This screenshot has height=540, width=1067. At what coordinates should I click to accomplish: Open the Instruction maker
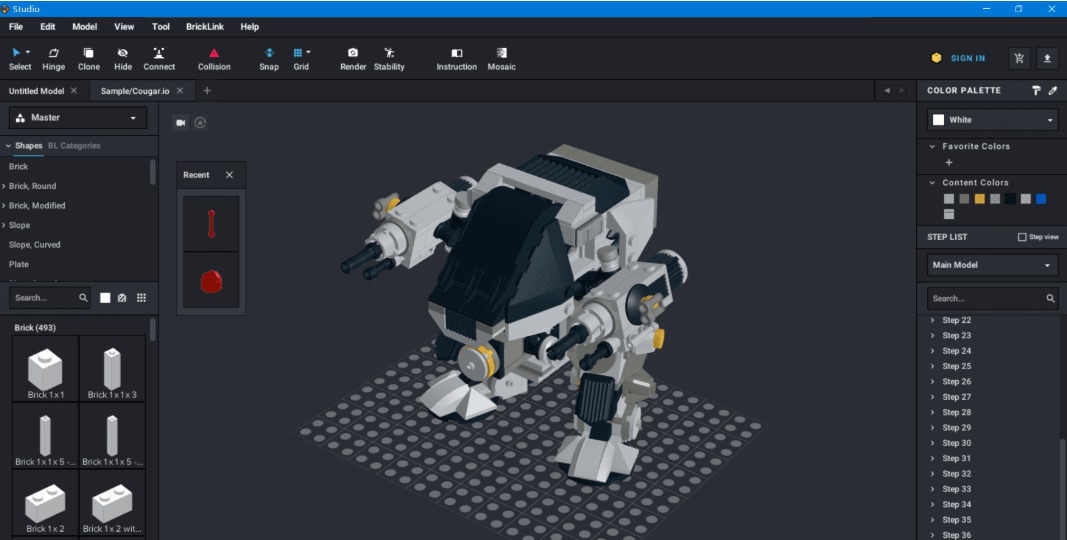pyautogui.click(x=457, y=59)
